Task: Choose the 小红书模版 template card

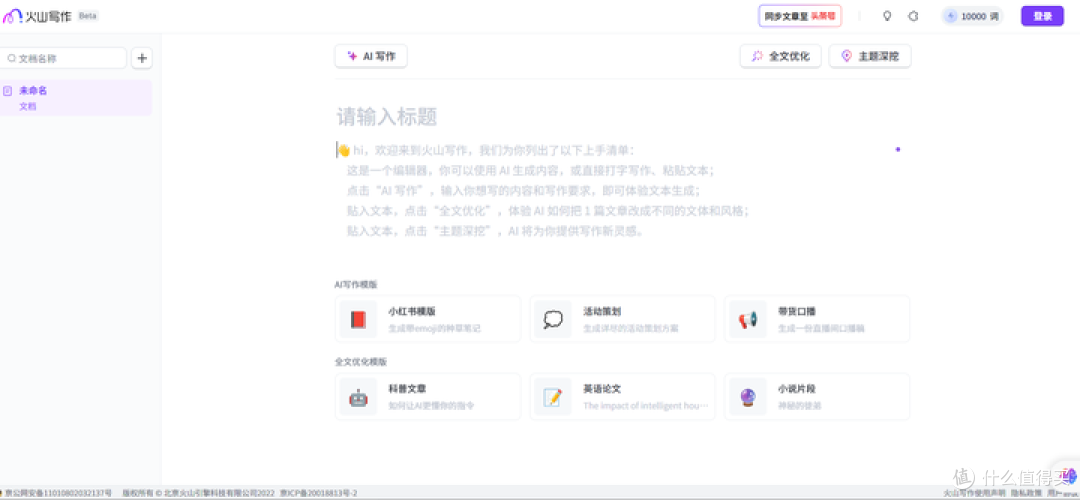Action: (x=428, y=319)
